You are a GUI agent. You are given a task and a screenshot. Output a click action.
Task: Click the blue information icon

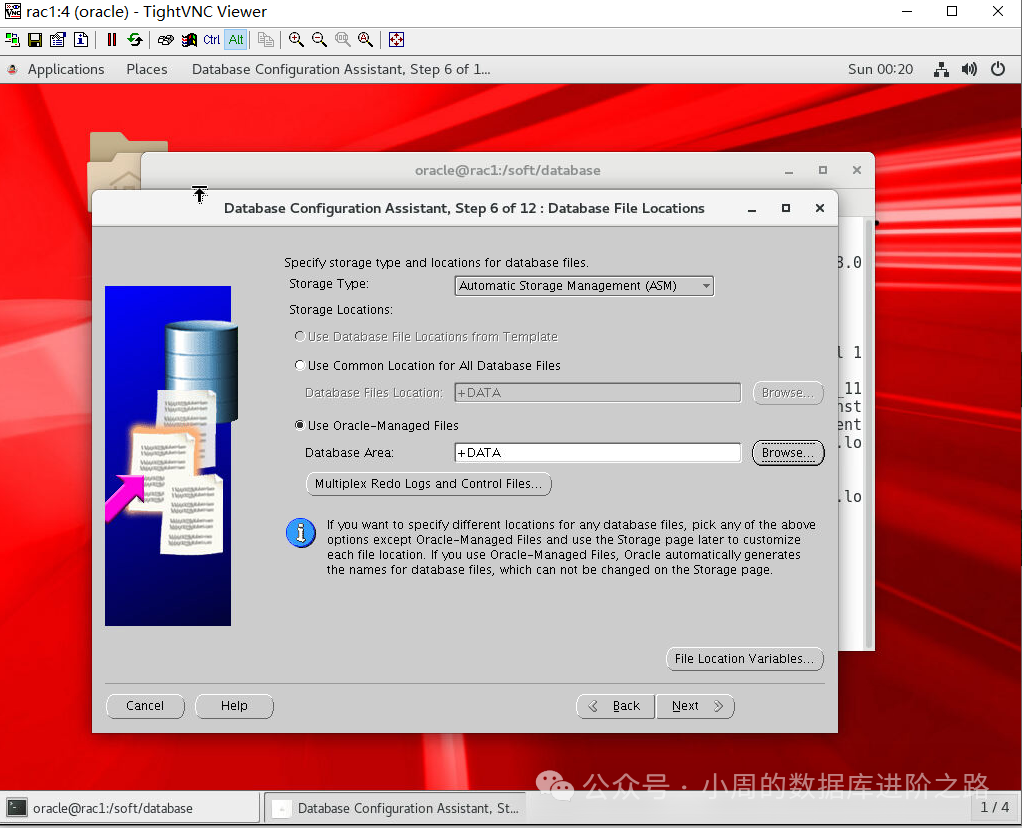tap(300, 533)
